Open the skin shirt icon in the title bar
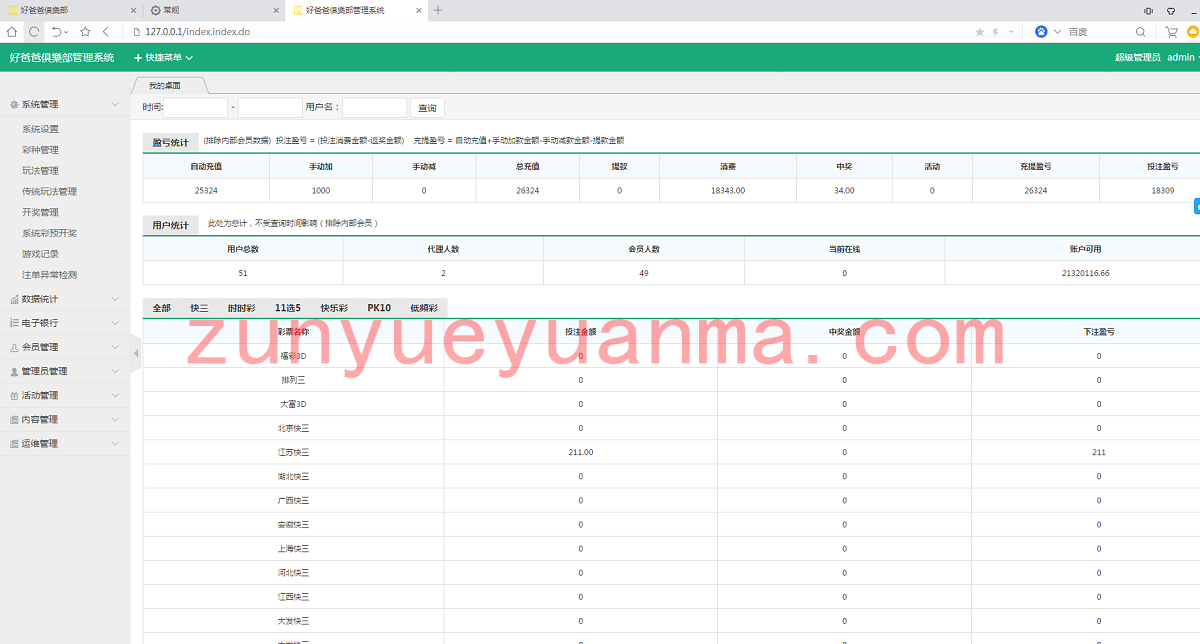 click(1171, 10)
